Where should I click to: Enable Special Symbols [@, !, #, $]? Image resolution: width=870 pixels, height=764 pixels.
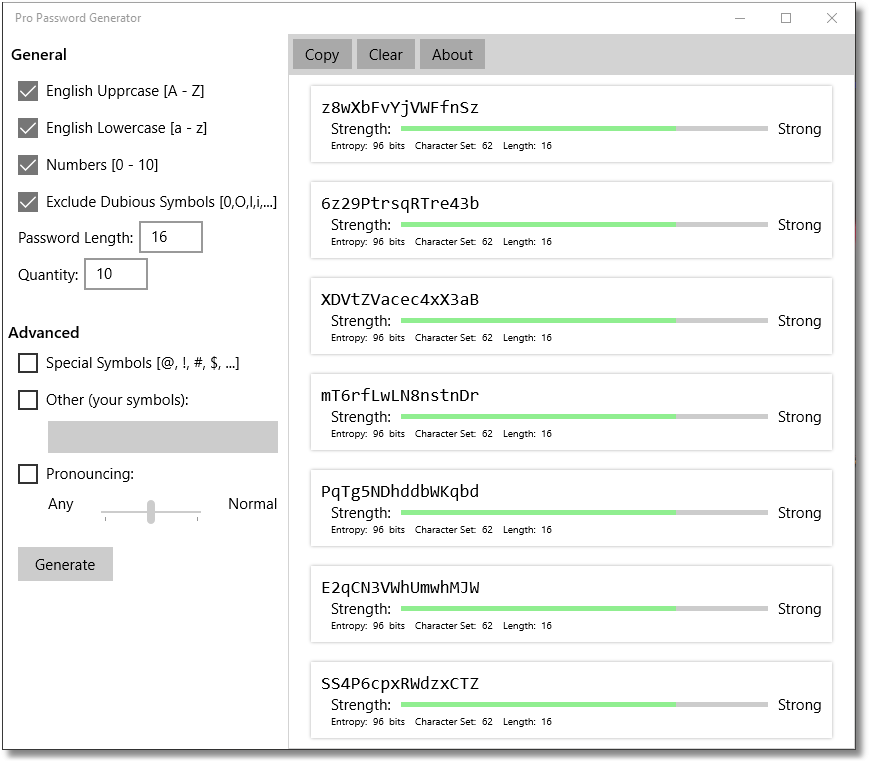[28, 363]
